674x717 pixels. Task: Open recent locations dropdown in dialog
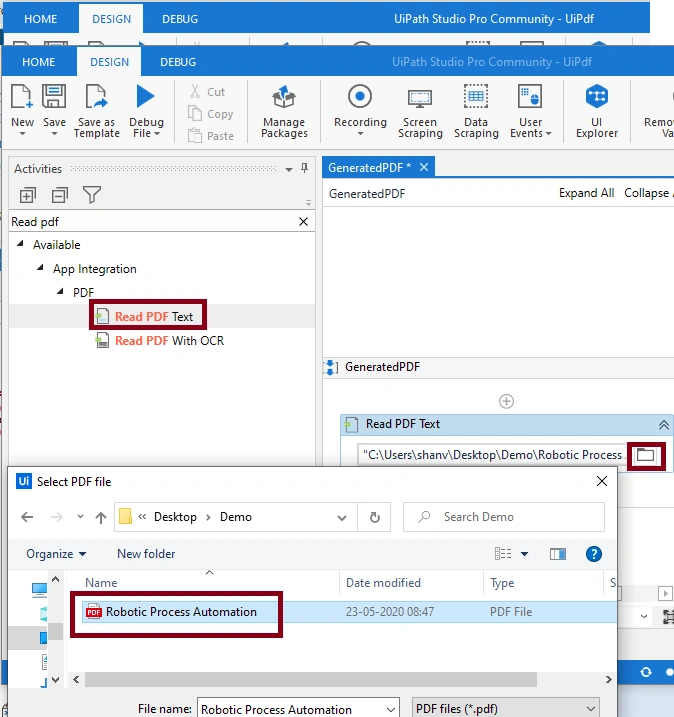tap(80, 517)
